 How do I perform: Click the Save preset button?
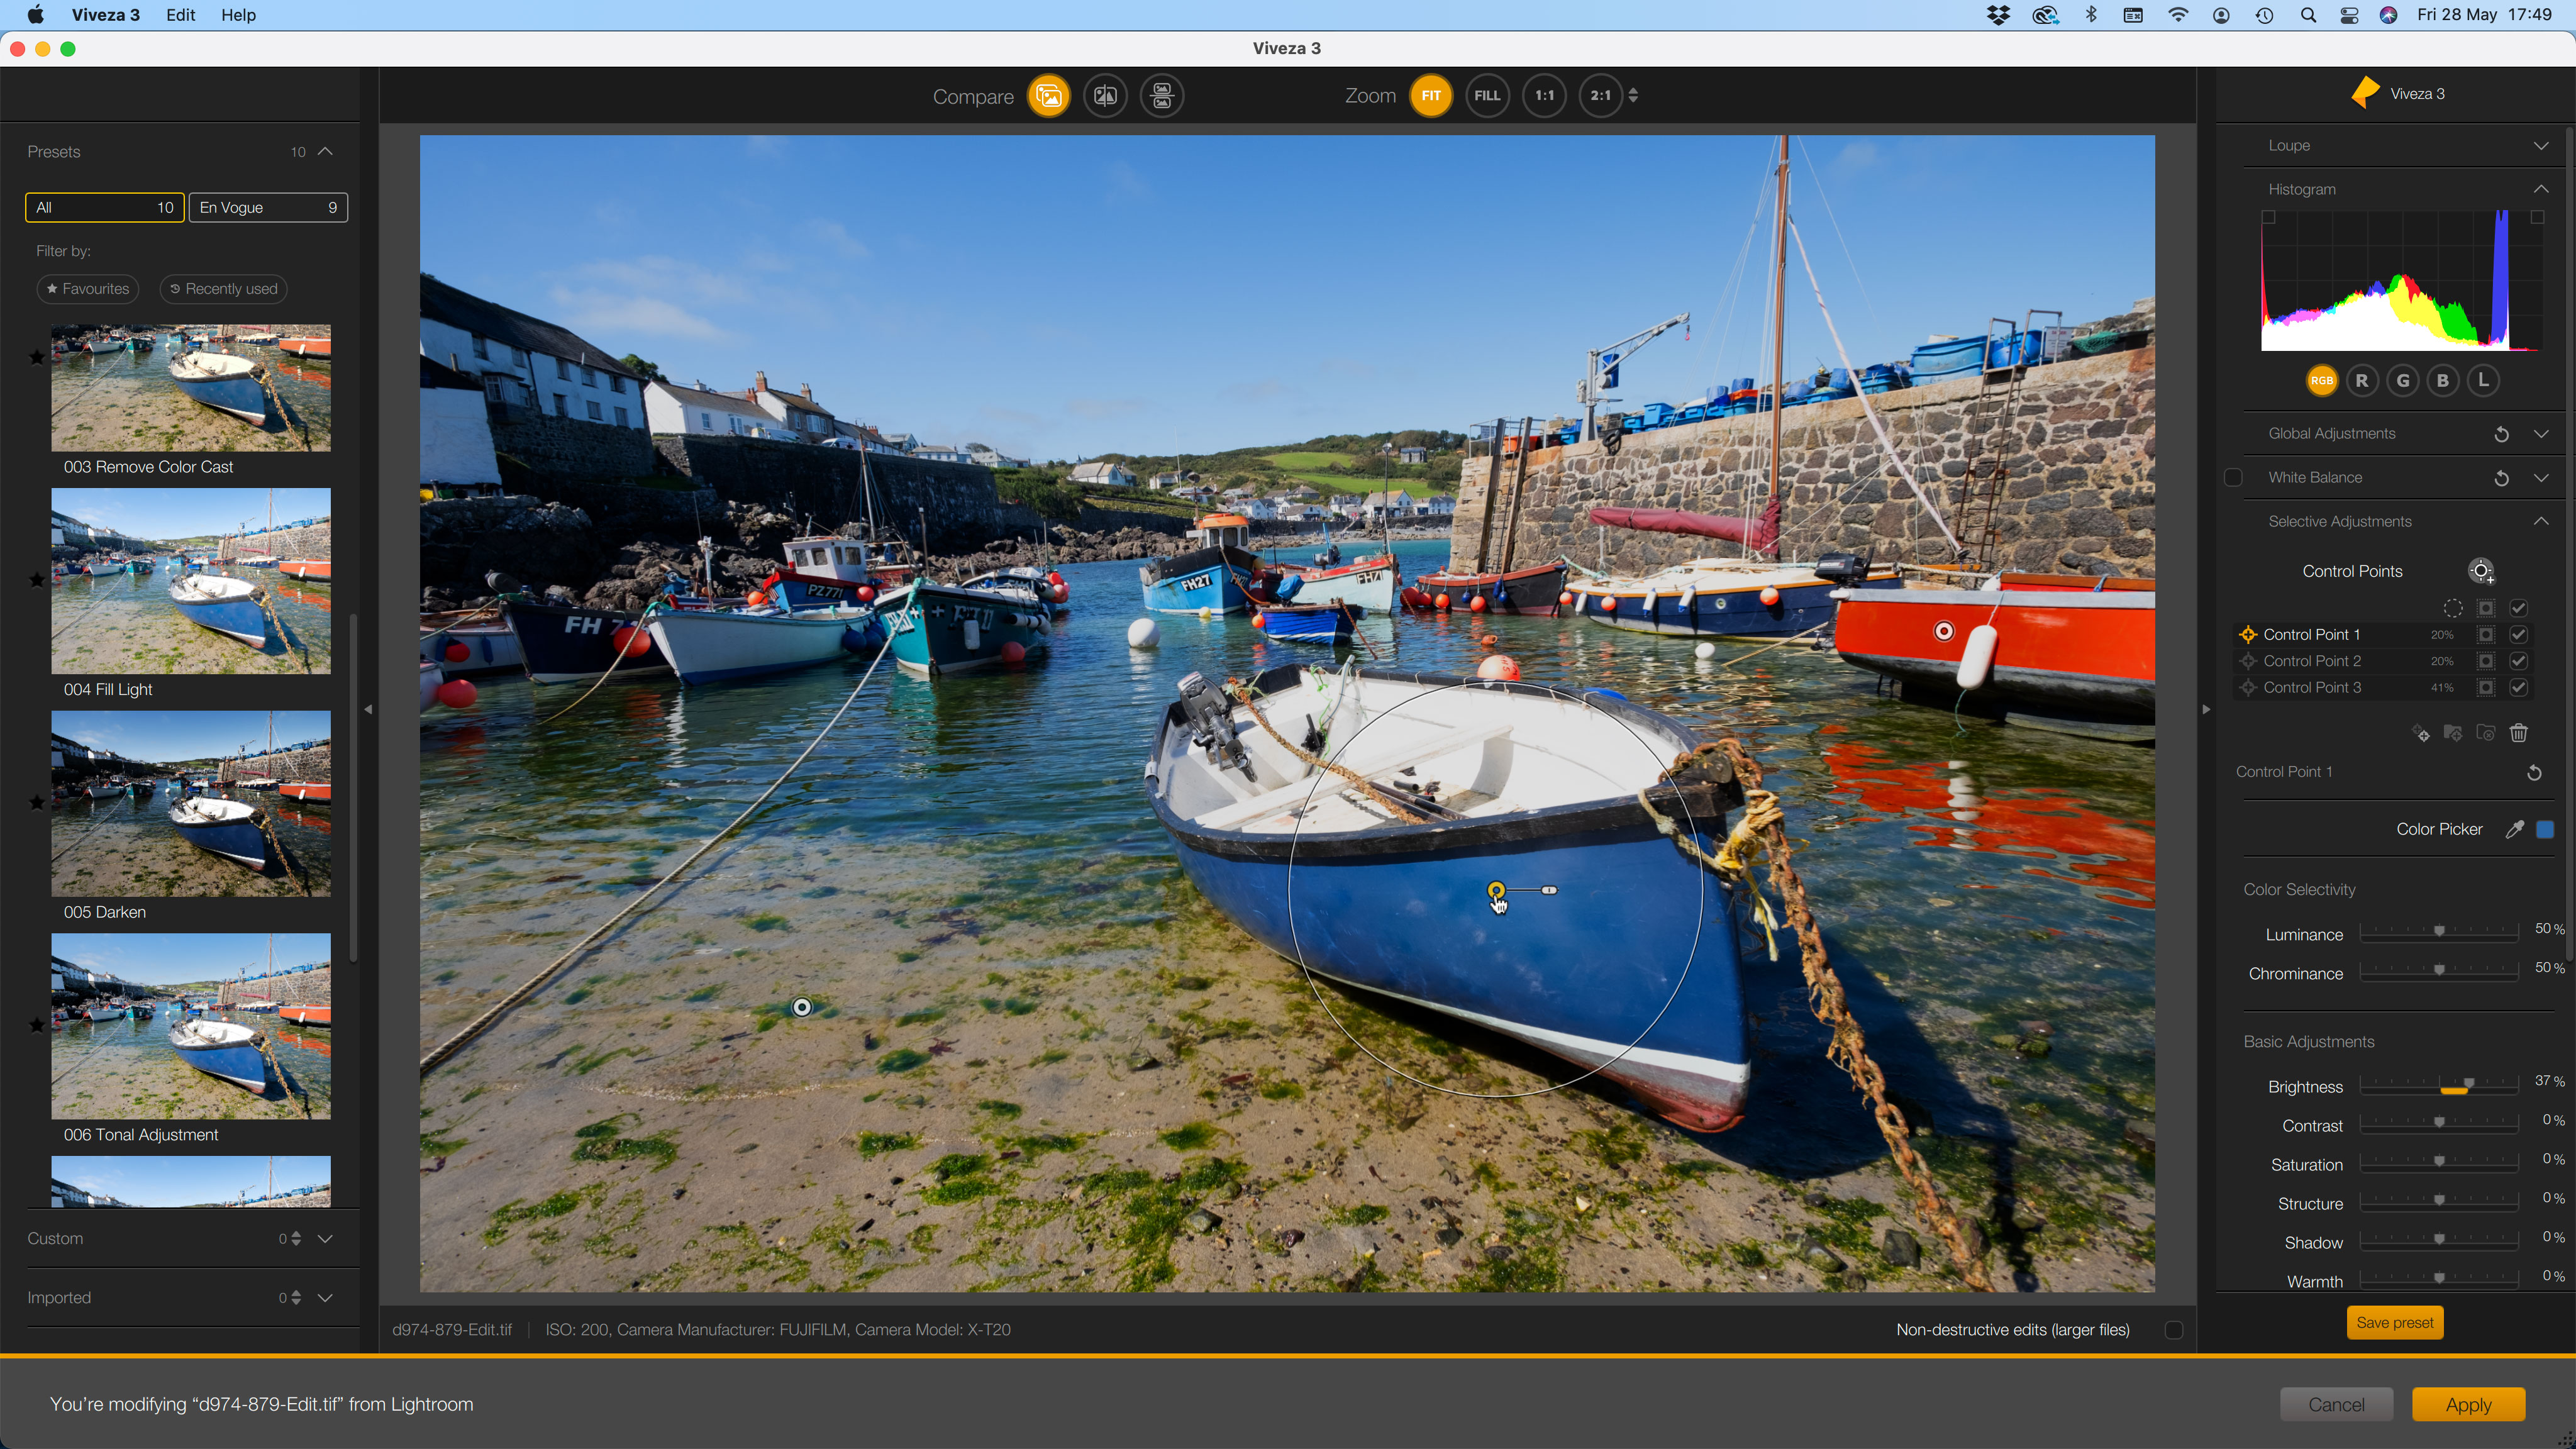(2394, 1323)
